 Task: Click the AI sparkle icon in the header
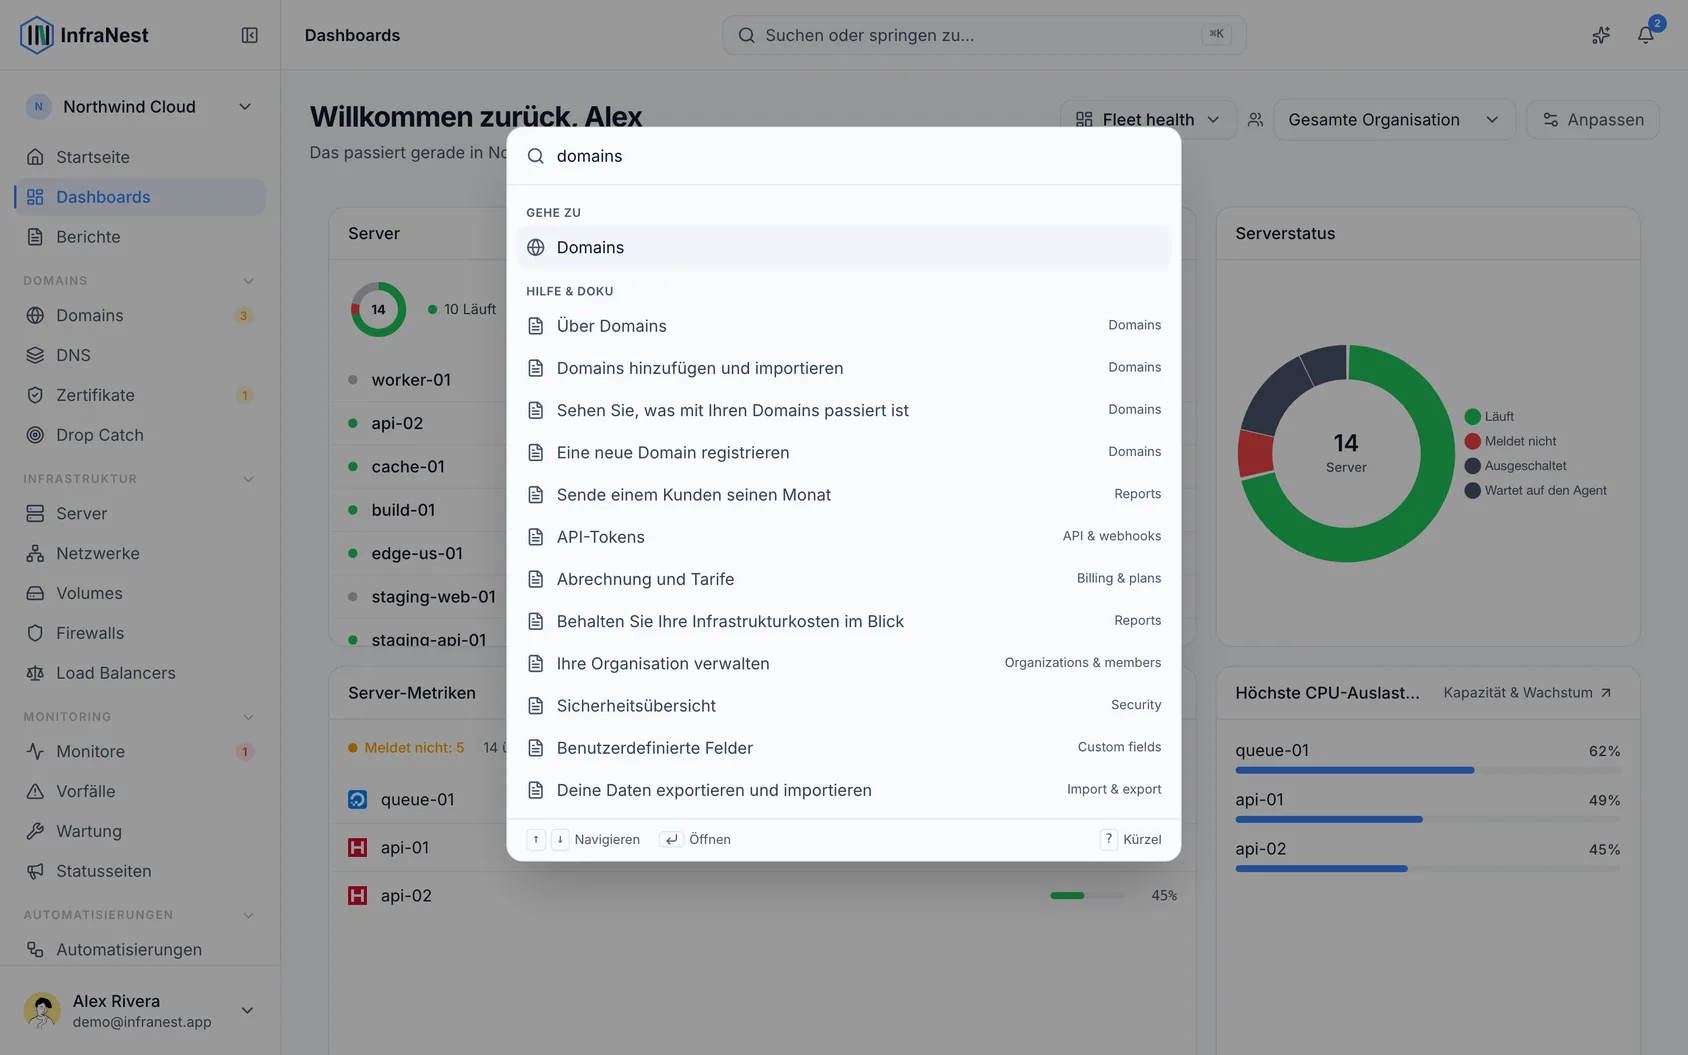point(1601,35)
